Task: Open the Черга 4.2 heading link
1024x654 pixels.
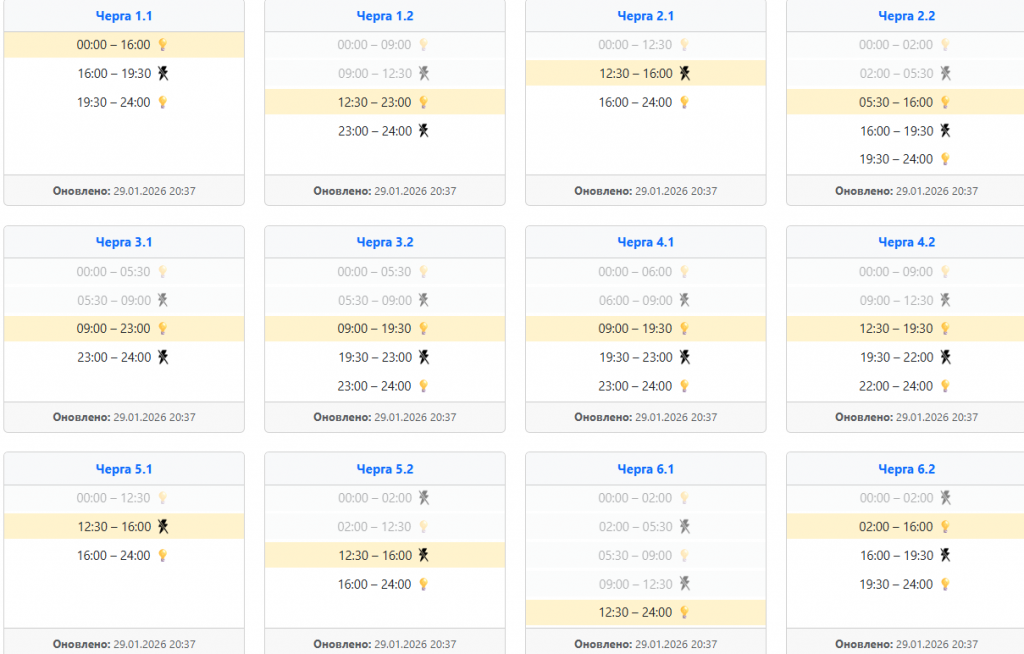Action: coord(906,242)
